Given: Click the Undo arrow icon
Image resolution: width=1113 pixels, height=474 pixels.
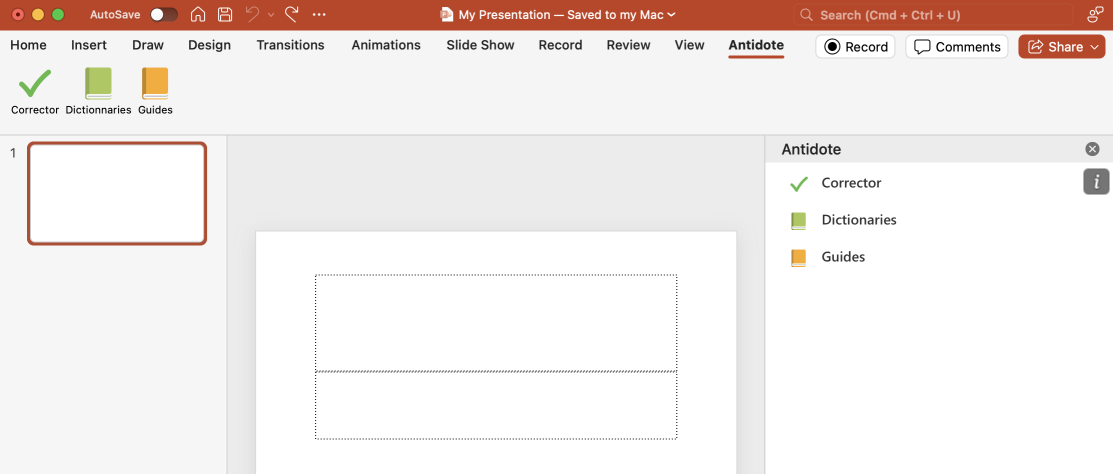Looking at the screenshot, I should (x=252, y=15).
